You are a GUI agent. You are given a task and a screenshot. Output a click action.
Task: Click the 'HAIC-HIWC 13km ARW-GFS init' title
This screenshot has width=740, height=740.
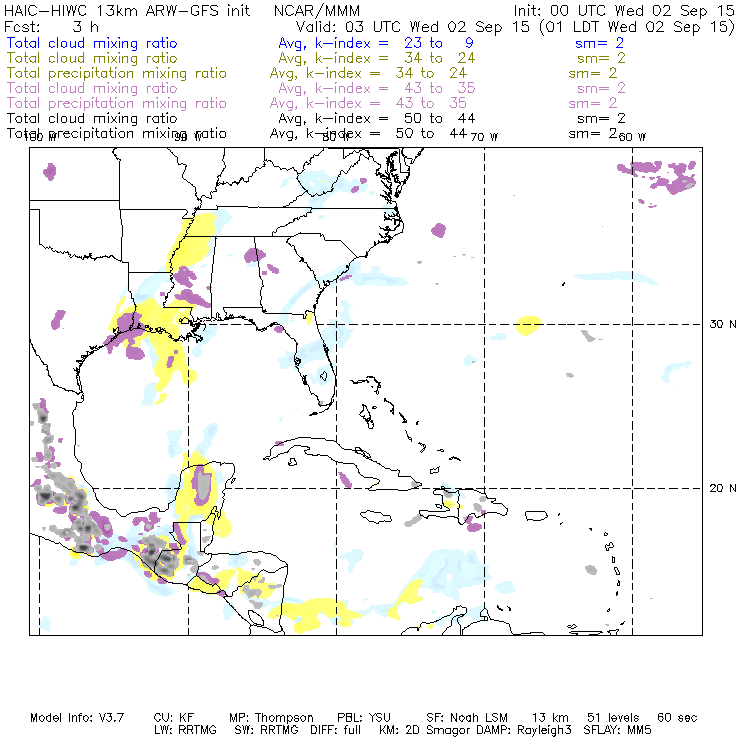coord(127,11)
